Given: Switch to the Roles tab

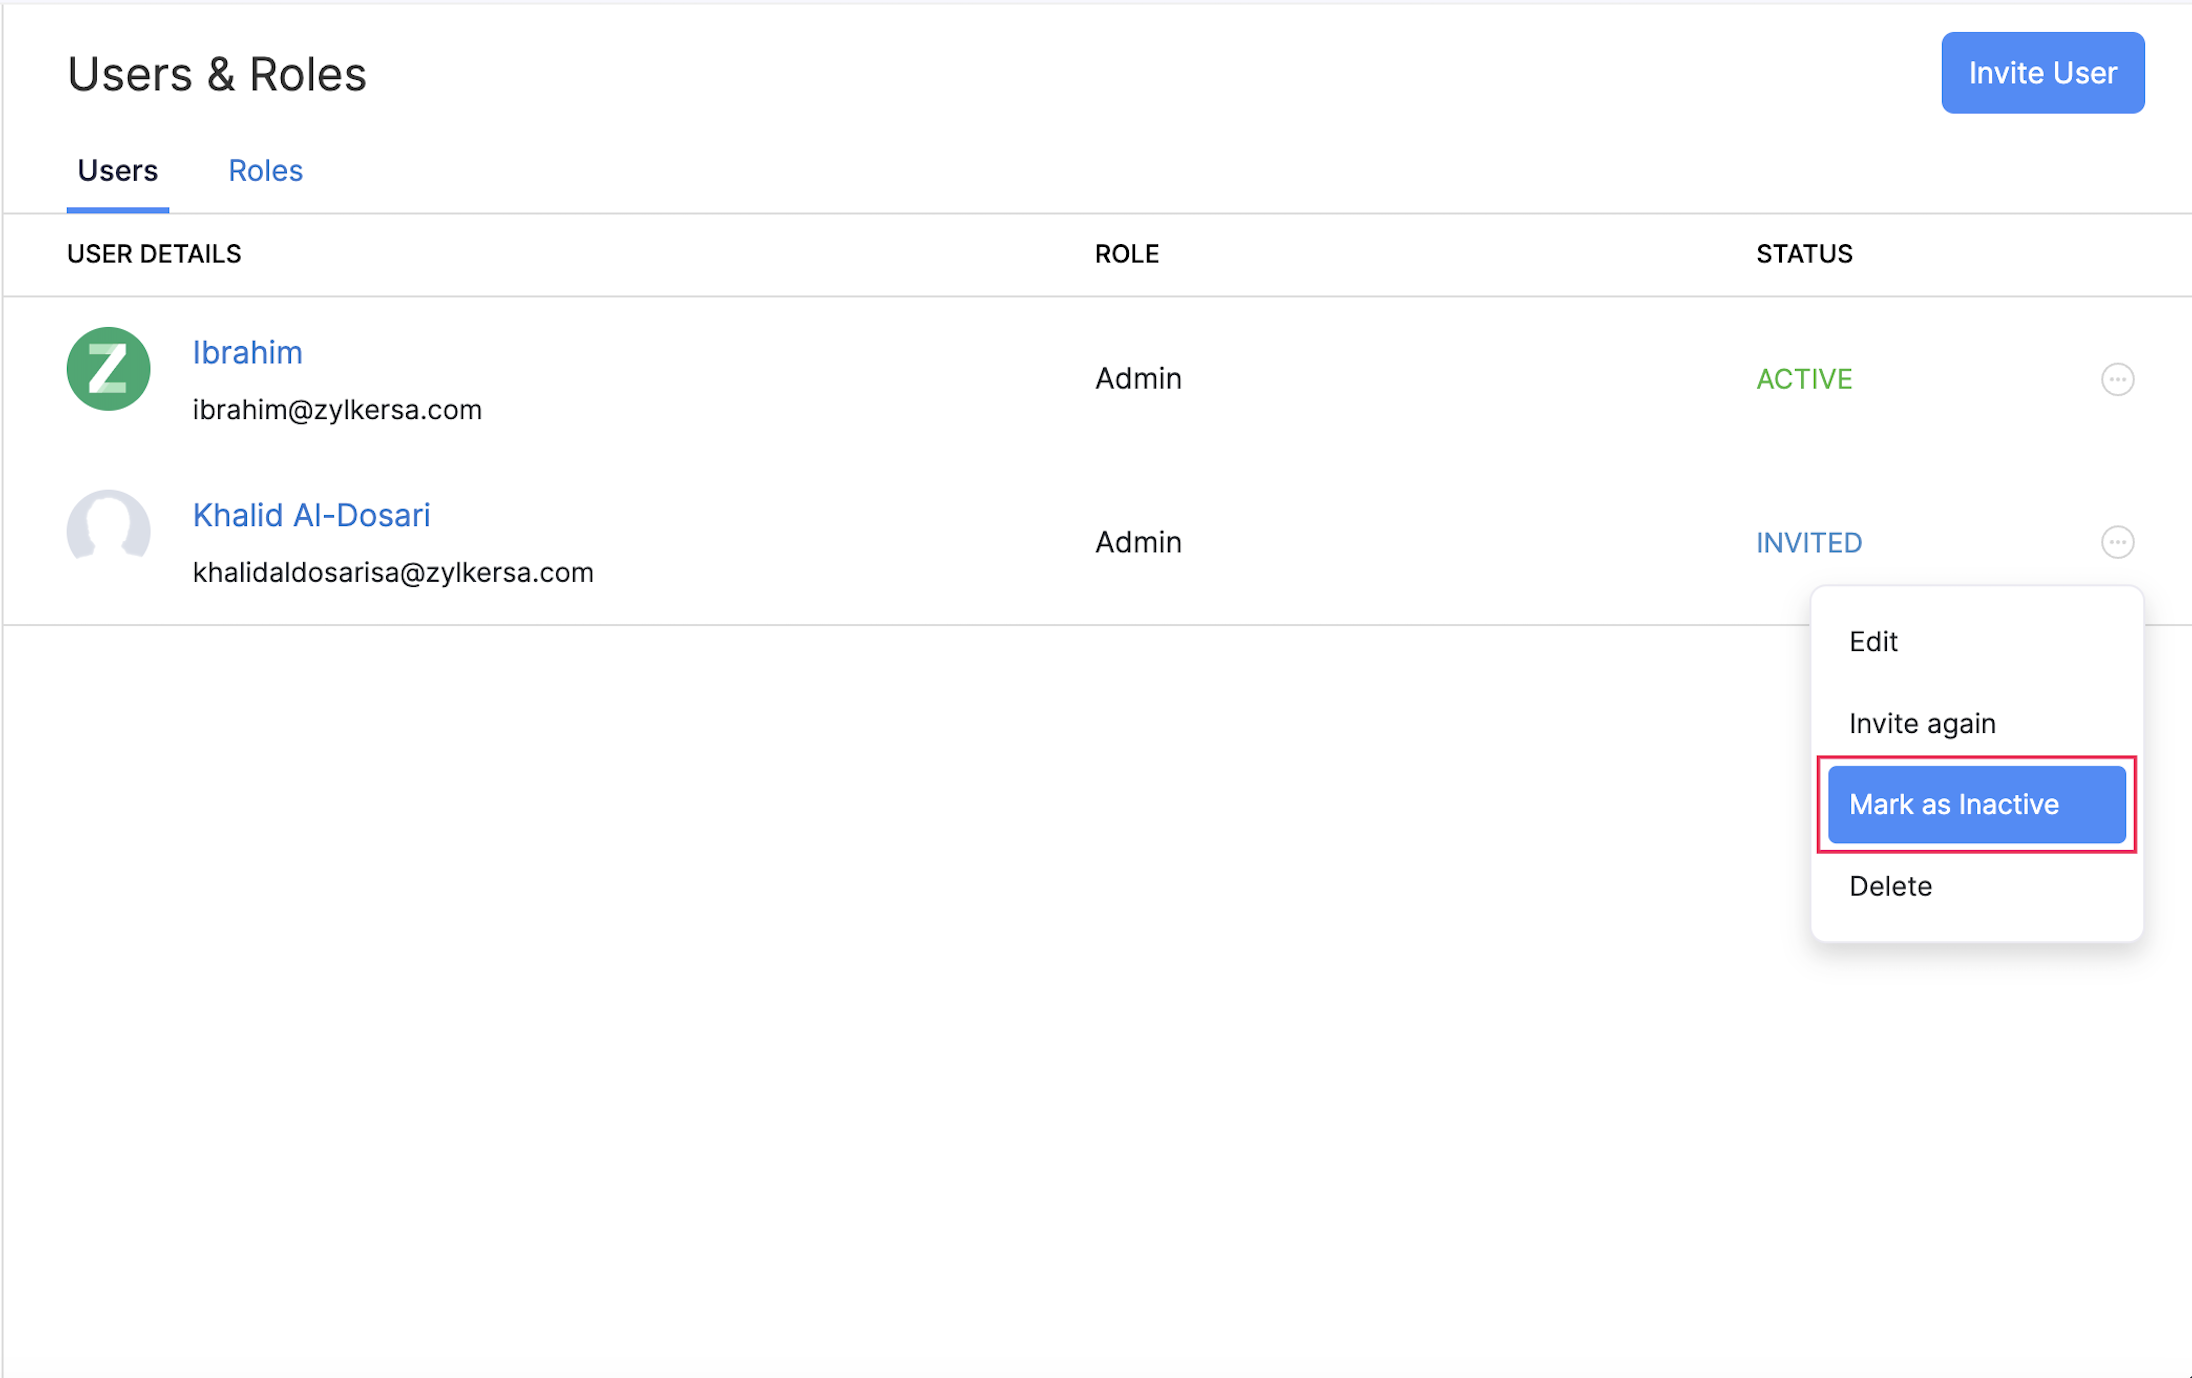Looking at the screenshot, I should [x=265, y=170].
